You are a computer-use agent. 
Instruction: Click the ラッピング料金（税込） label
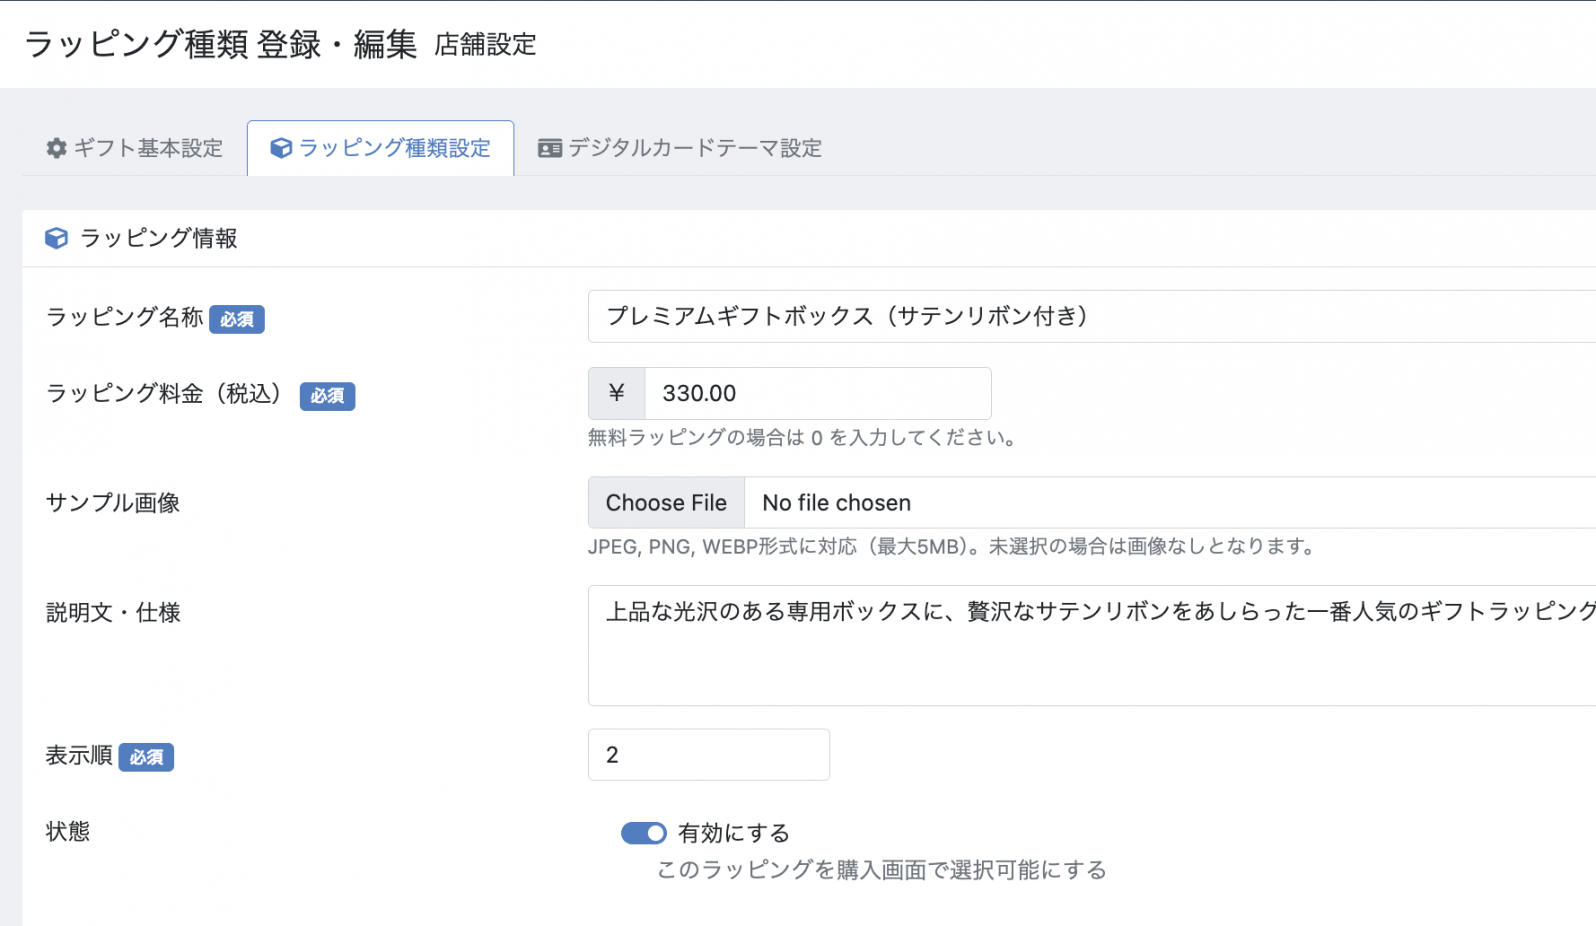(x=164, y=394)
